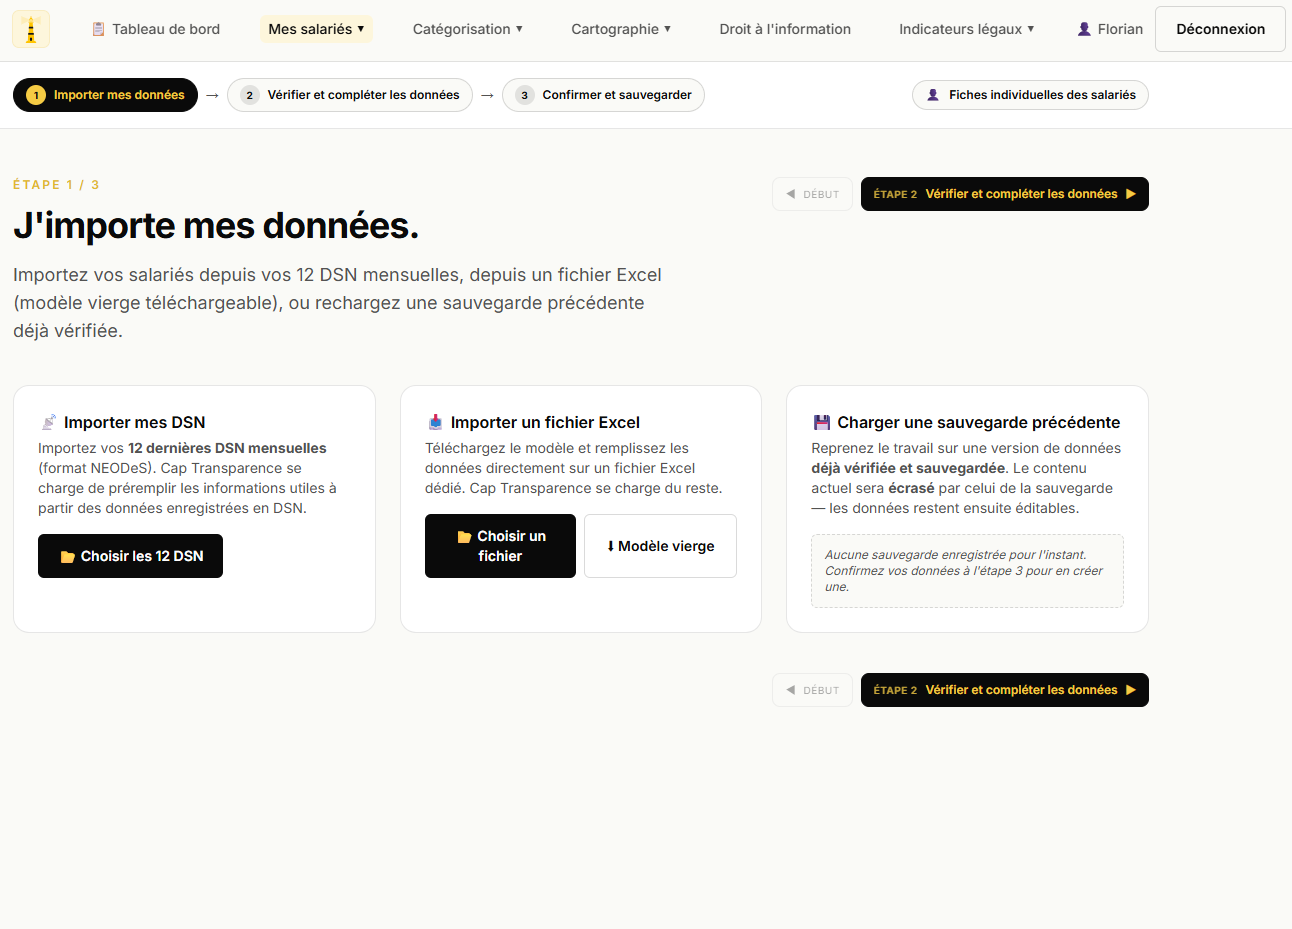Image resolution: width=1292 pixels, height=929 pixels.
Task: Open Fiches individuelles des salariés
Action: tap(1030, 95)
